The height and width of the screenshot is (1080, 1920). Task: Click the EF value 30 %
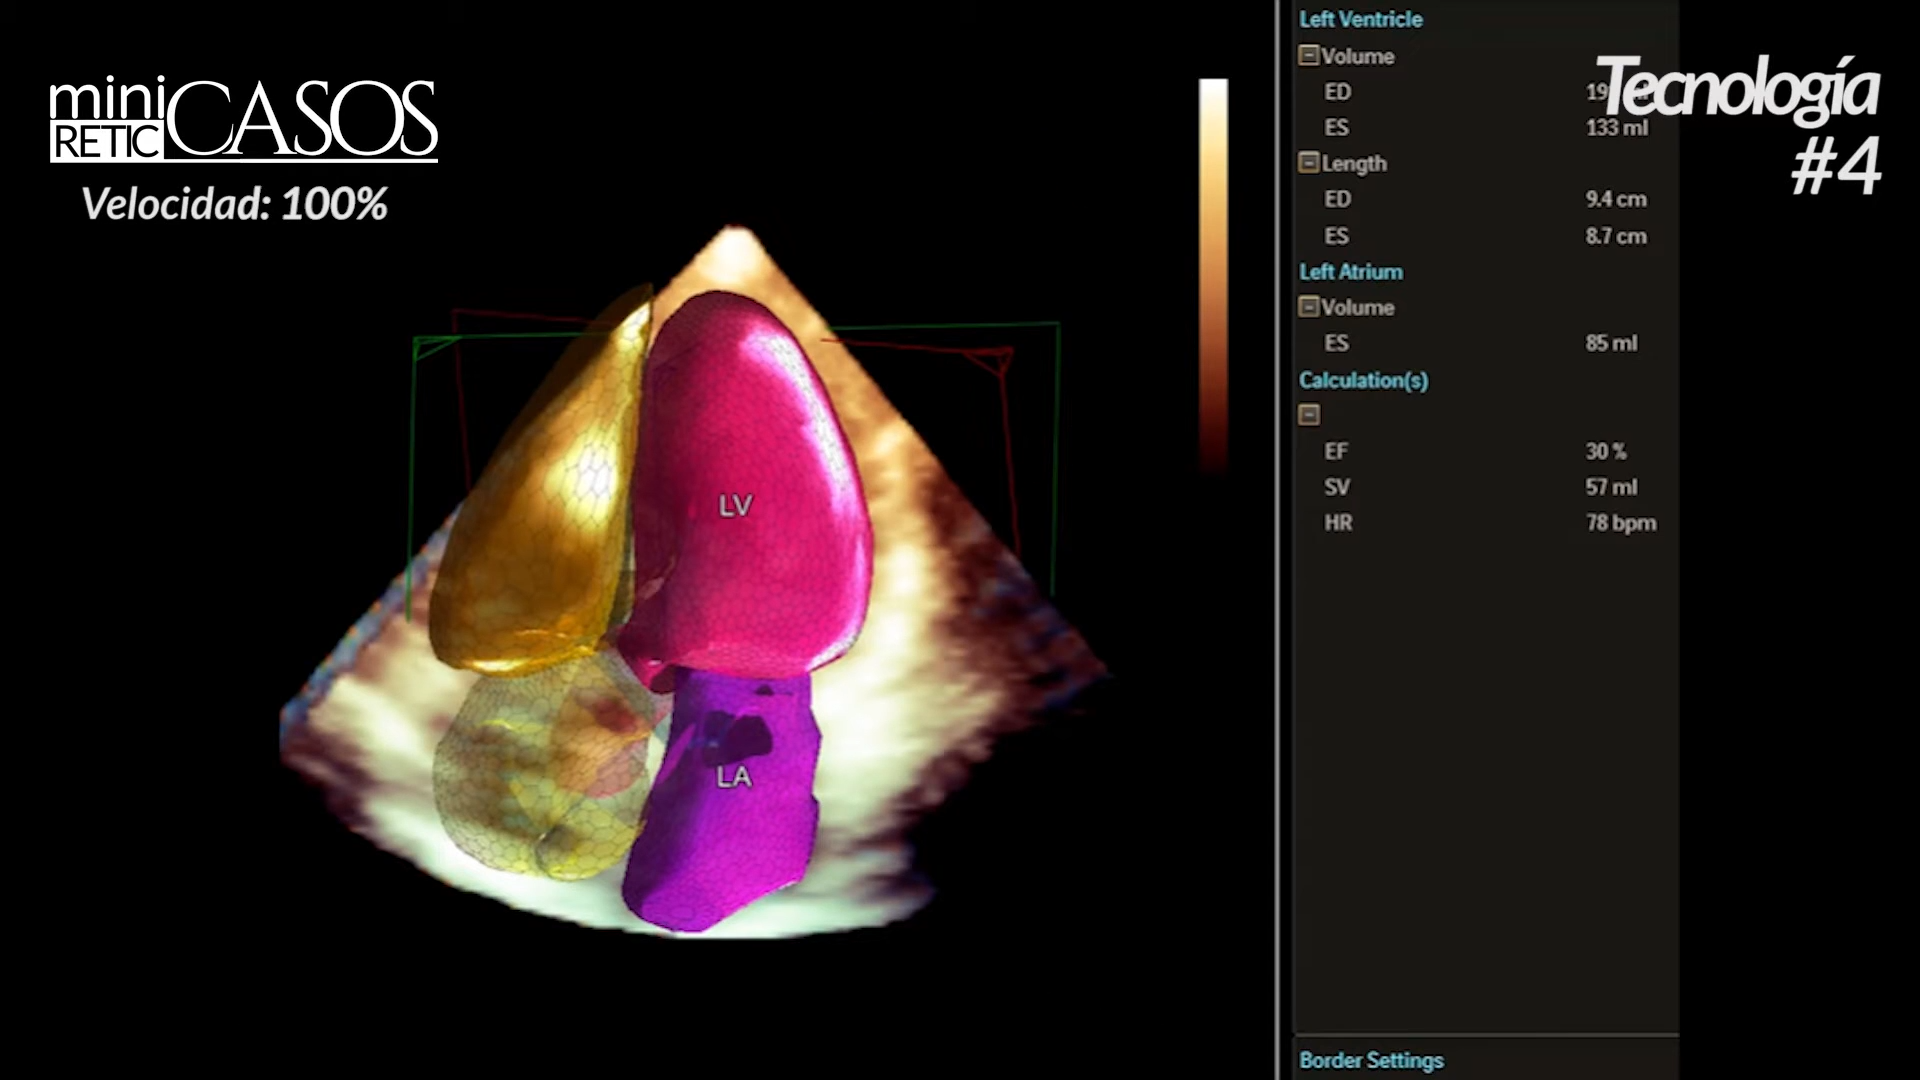pos(1605,451)
